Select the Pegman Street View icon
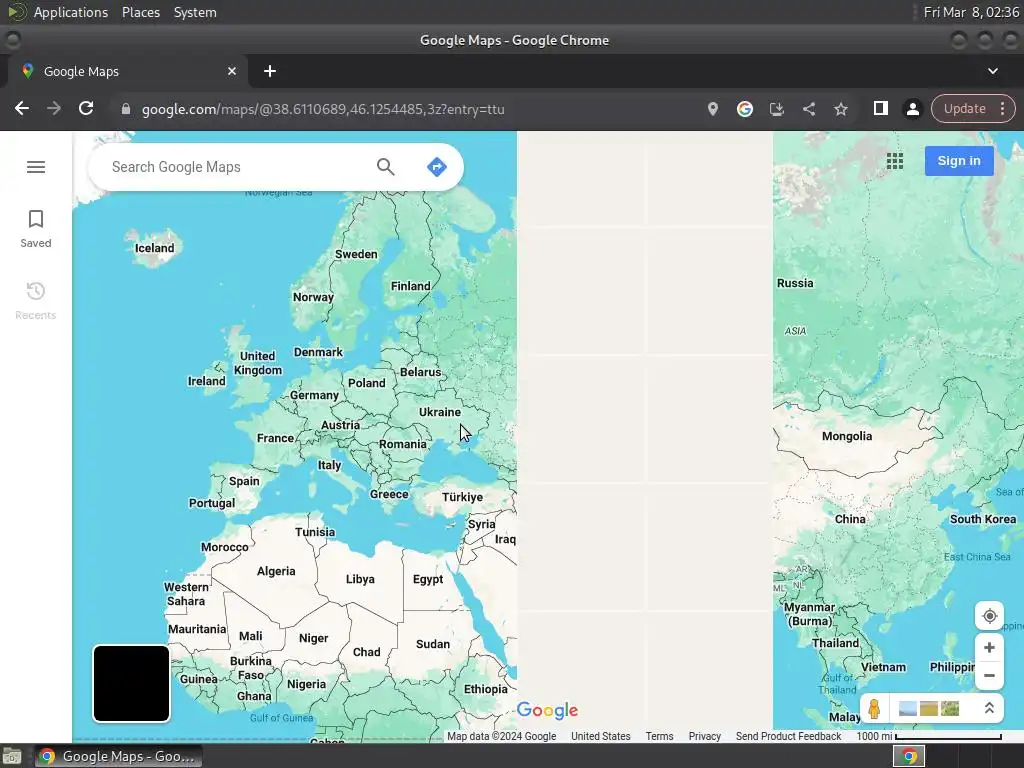Viewport: 1024px width, 768px height. click(874, 709)
